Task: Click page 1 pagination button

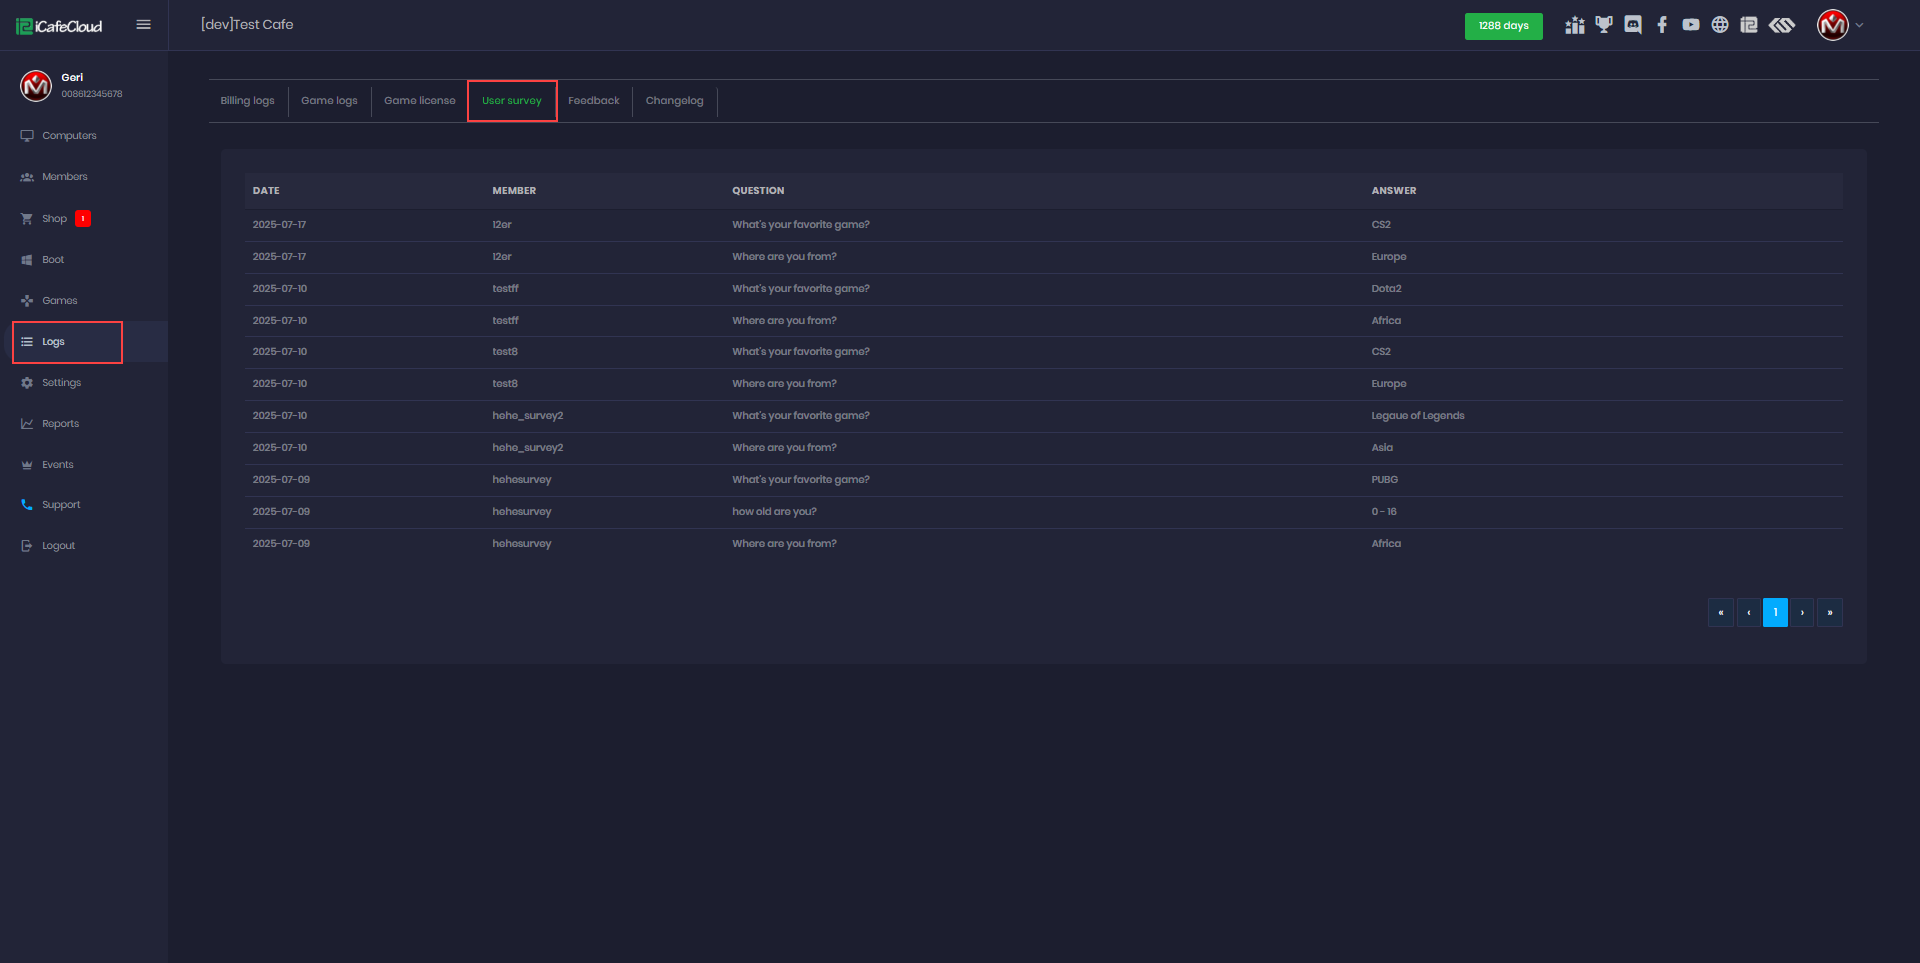Action: [1775, 613]
